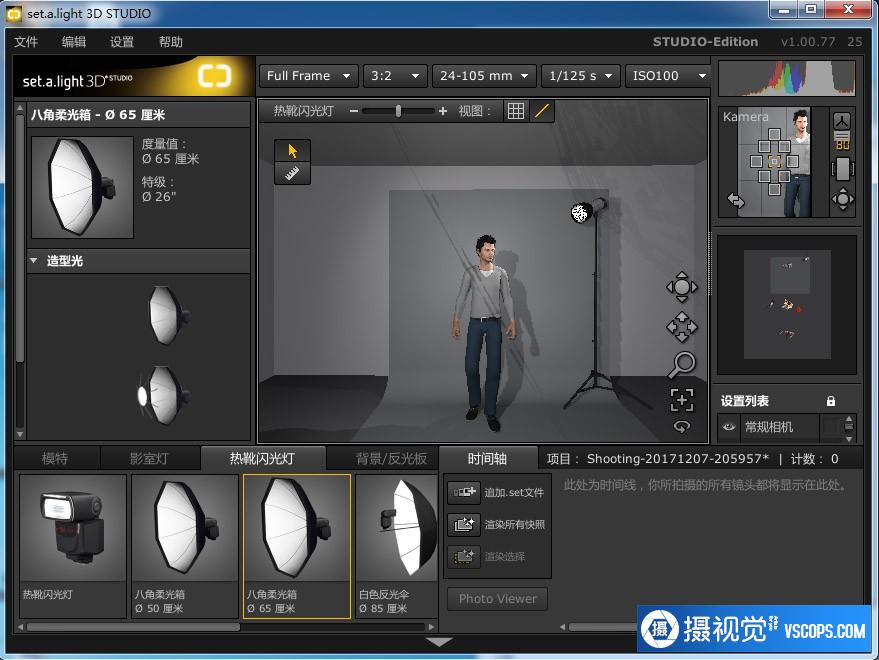Click the swap arrows in Kamera panel

[x=736, y=200]
